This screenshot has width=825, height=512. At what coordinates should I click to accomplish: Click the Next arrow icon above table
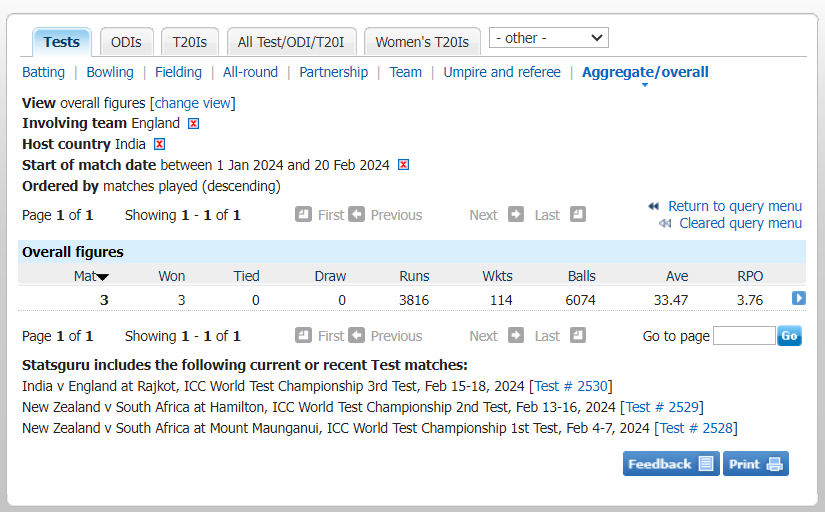tap(516, 214)
